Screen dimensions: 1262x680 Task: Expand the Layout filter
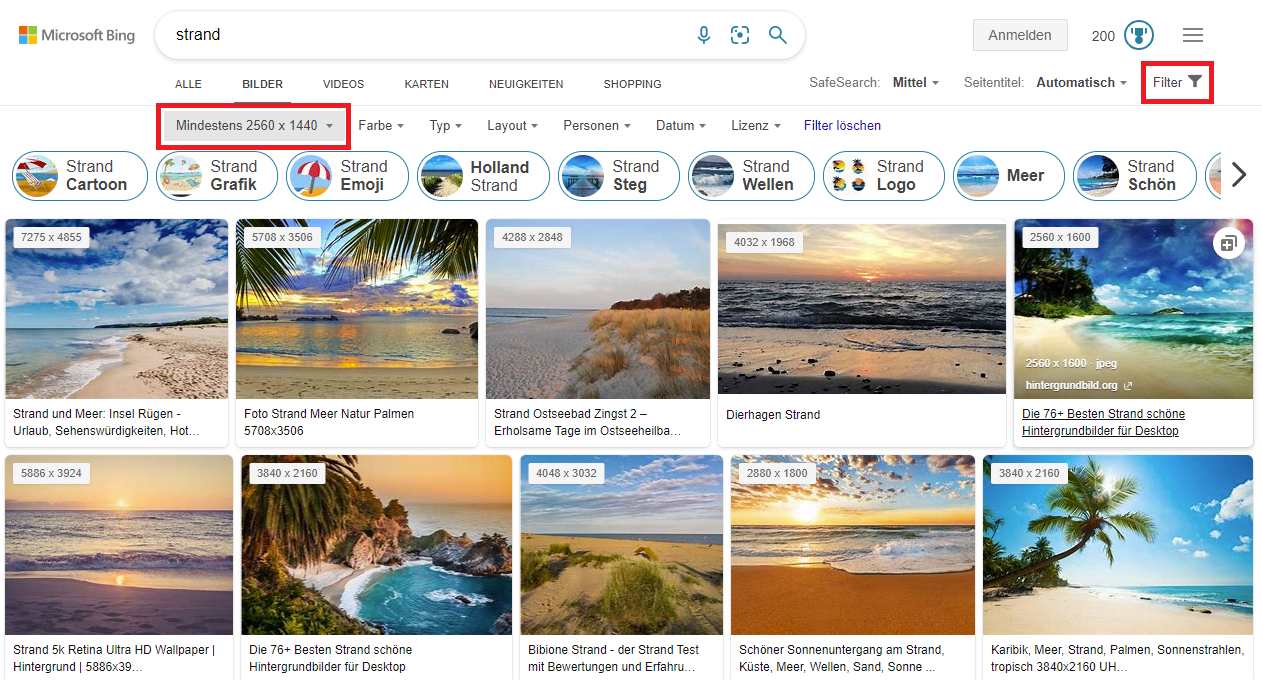(x=513, y=126)
